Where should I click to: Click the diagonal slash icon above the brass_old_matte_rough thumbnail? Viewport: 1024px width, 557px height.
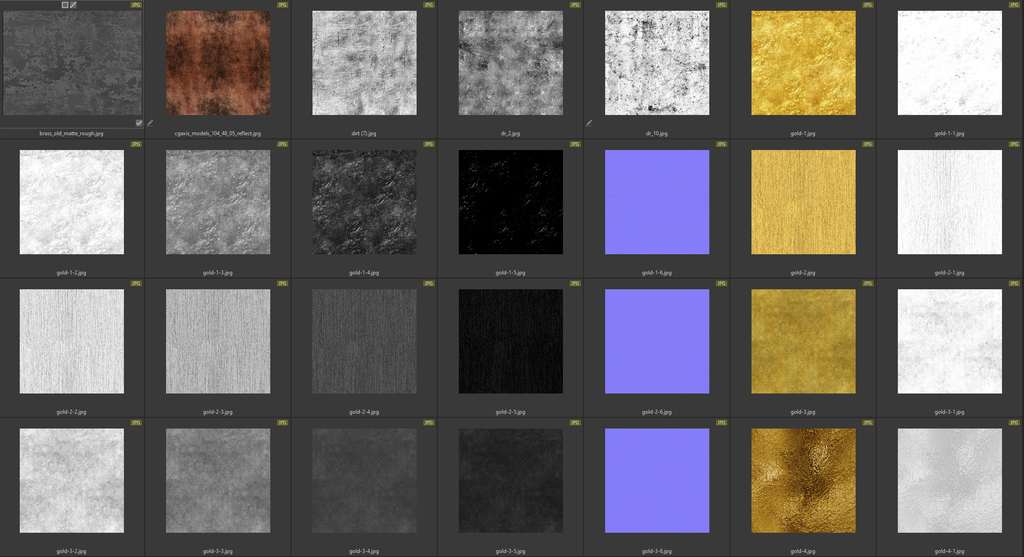pyautogui.click(x=73, y=5)
